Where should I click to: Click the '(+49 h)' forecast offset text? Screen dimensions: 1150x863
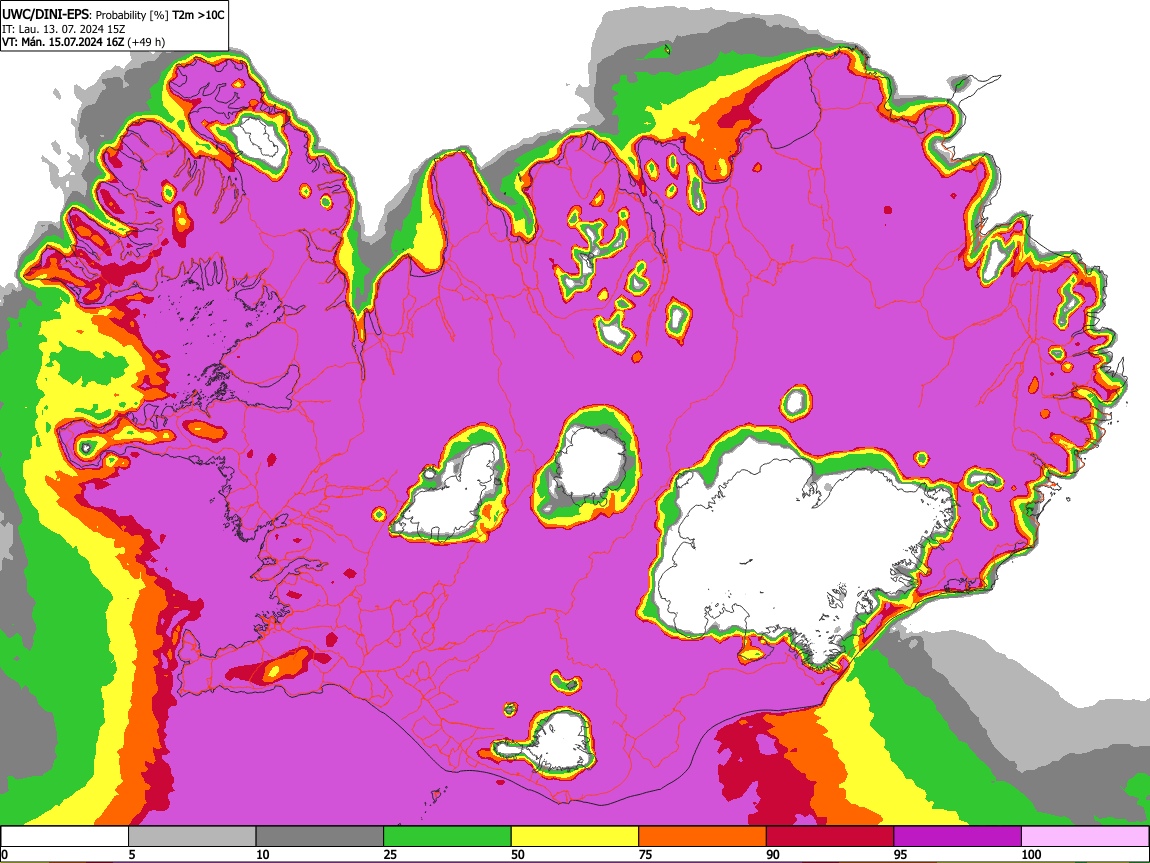tap(147, 42)
